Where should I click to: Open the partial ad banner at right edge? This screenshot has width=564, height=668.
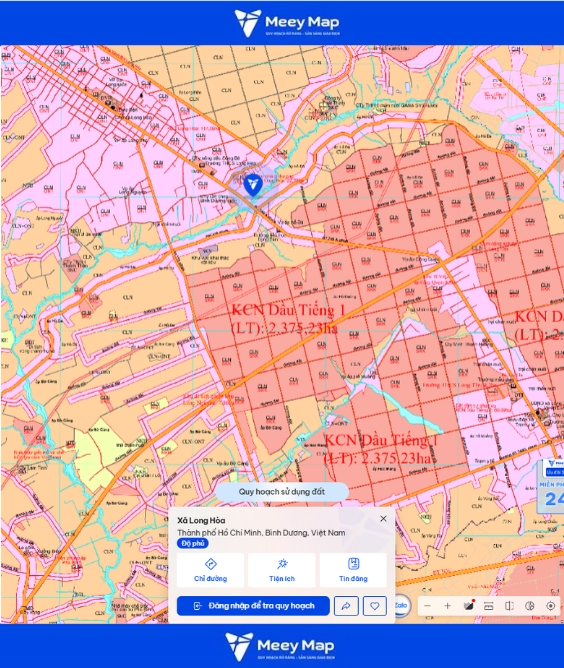[552, 484]
